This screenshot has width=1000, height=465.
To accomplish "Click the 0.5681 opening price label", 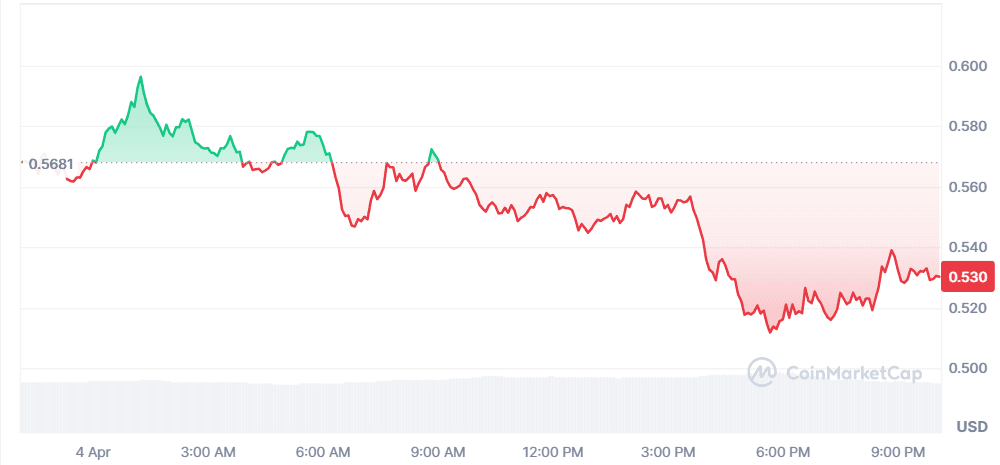I will (50, 163).
